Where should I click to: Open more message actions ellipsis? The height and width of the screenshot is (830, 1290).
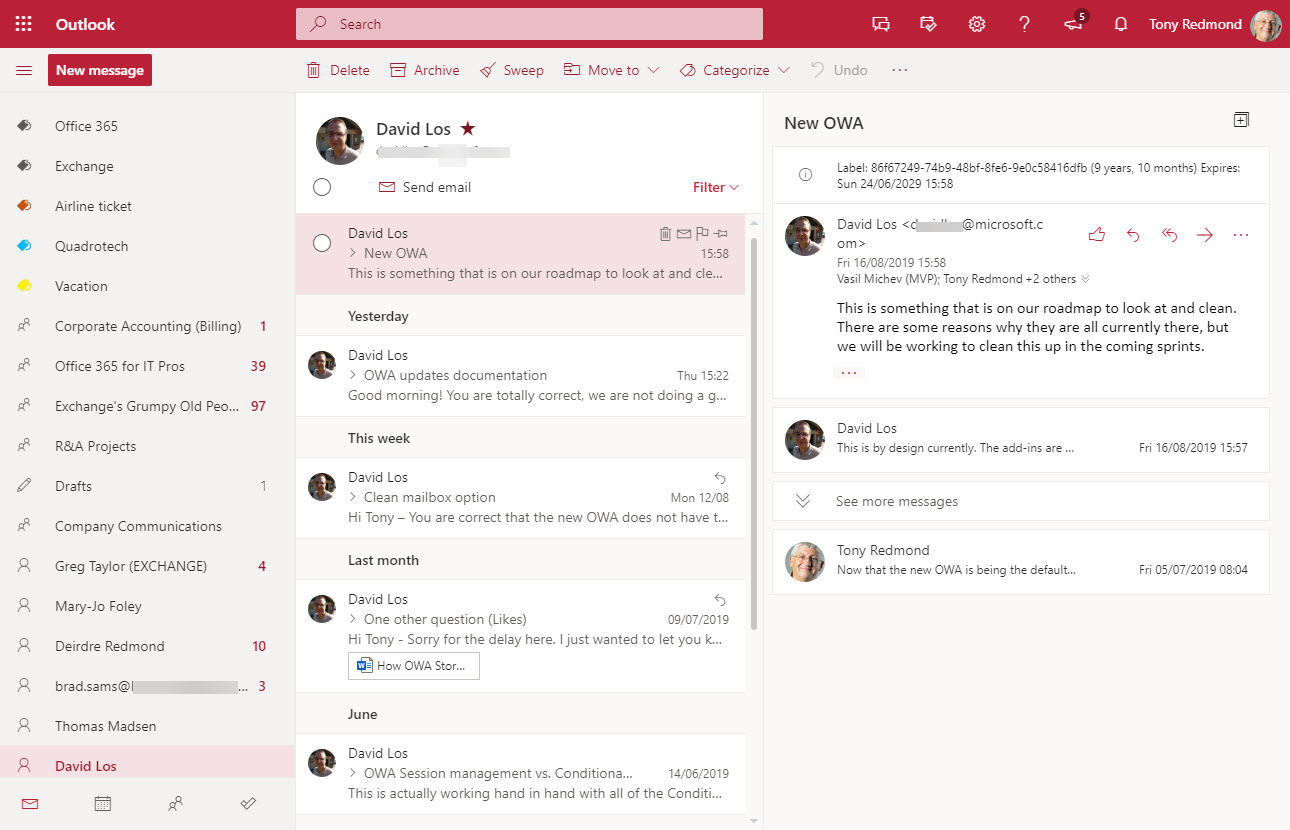click(x=1241, y=235)
